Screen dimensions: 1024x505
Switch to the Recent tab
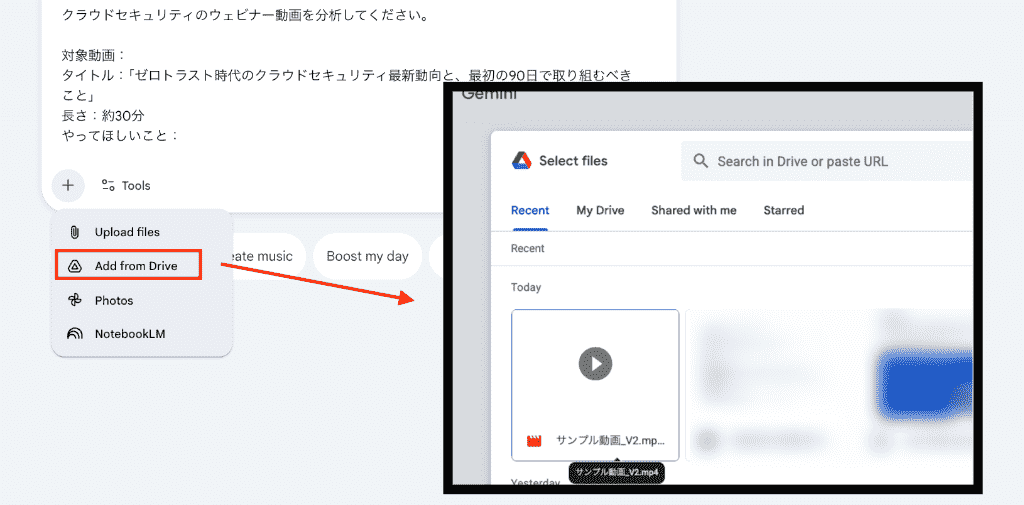pyautogui.click(x=530, y=210)
